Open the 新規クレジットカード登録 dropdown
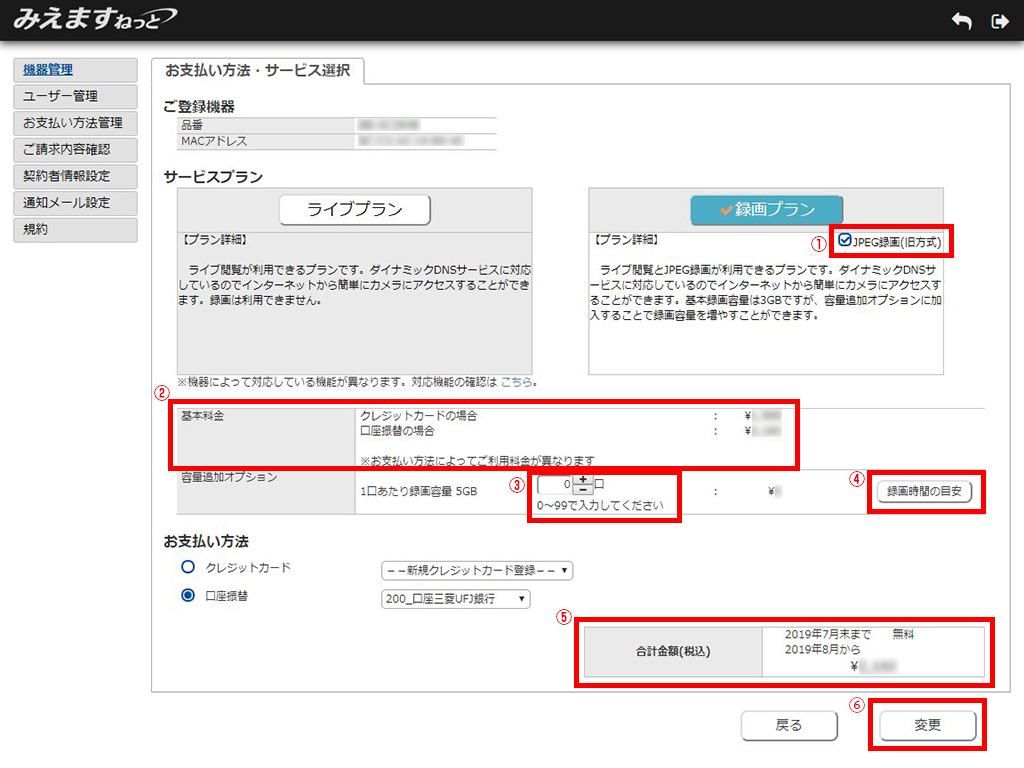1024x768 pixels. coord(477,571)
